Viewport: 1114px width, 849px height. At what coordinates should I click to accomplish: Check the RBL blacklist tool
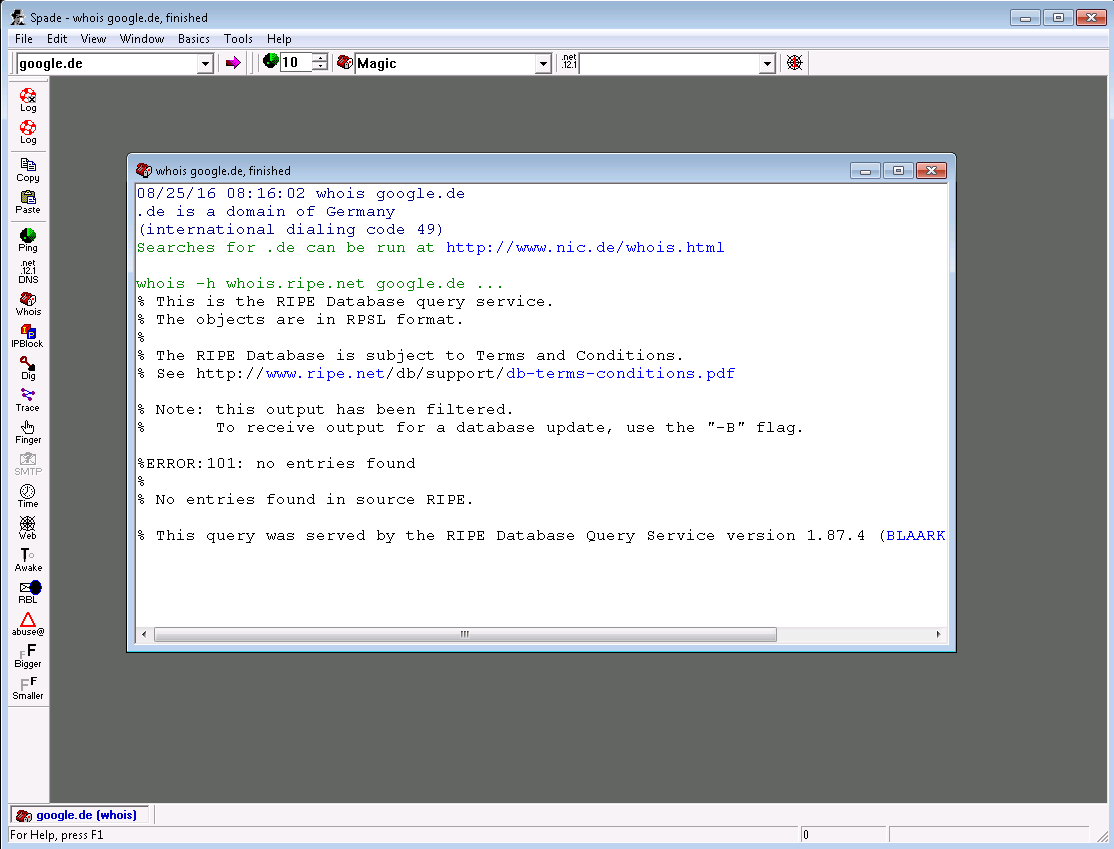(28, 592)
